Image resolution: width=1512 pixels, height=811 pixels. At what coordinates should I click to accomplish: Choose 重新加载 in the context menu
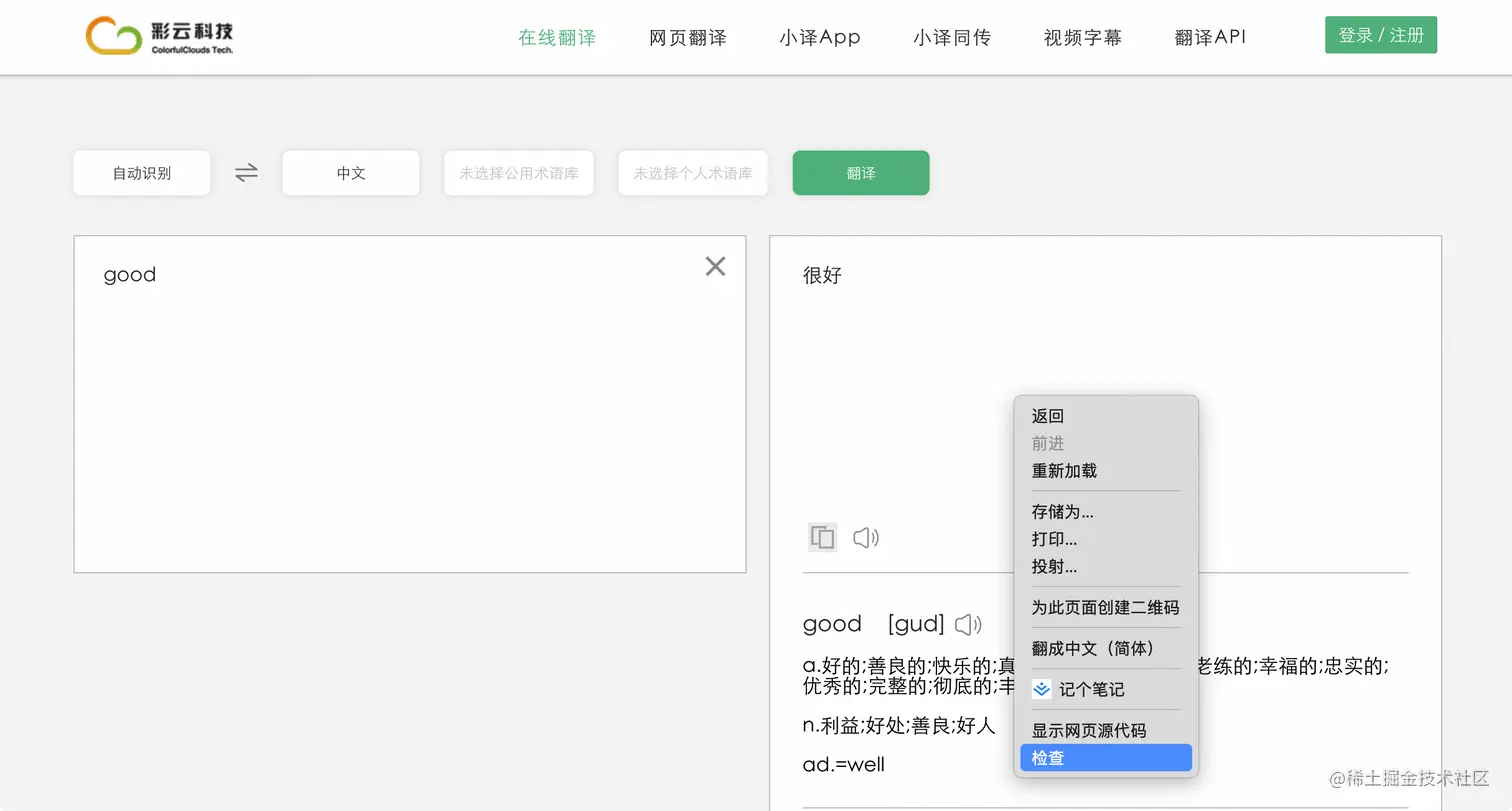click(1106, 471)
